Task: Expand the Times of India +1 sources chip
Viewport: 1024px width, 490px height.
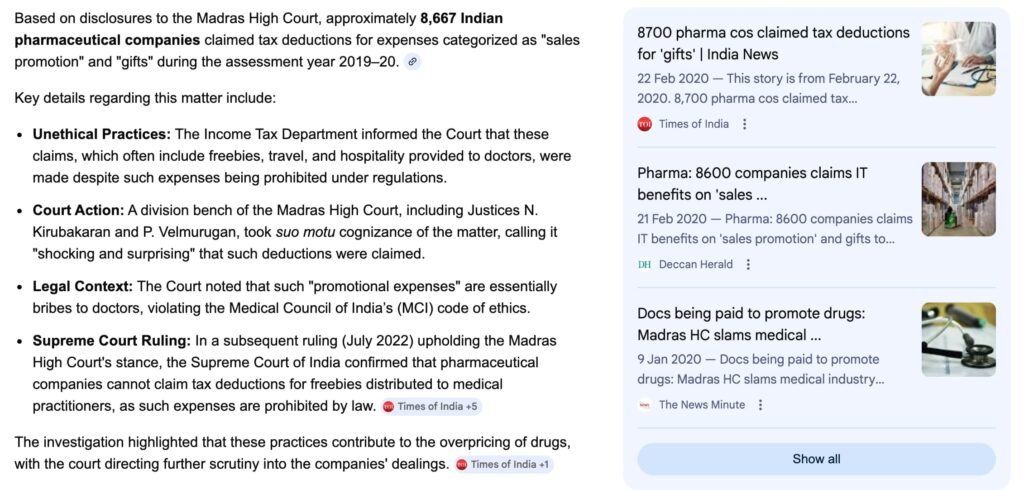Action: (502, 465)
